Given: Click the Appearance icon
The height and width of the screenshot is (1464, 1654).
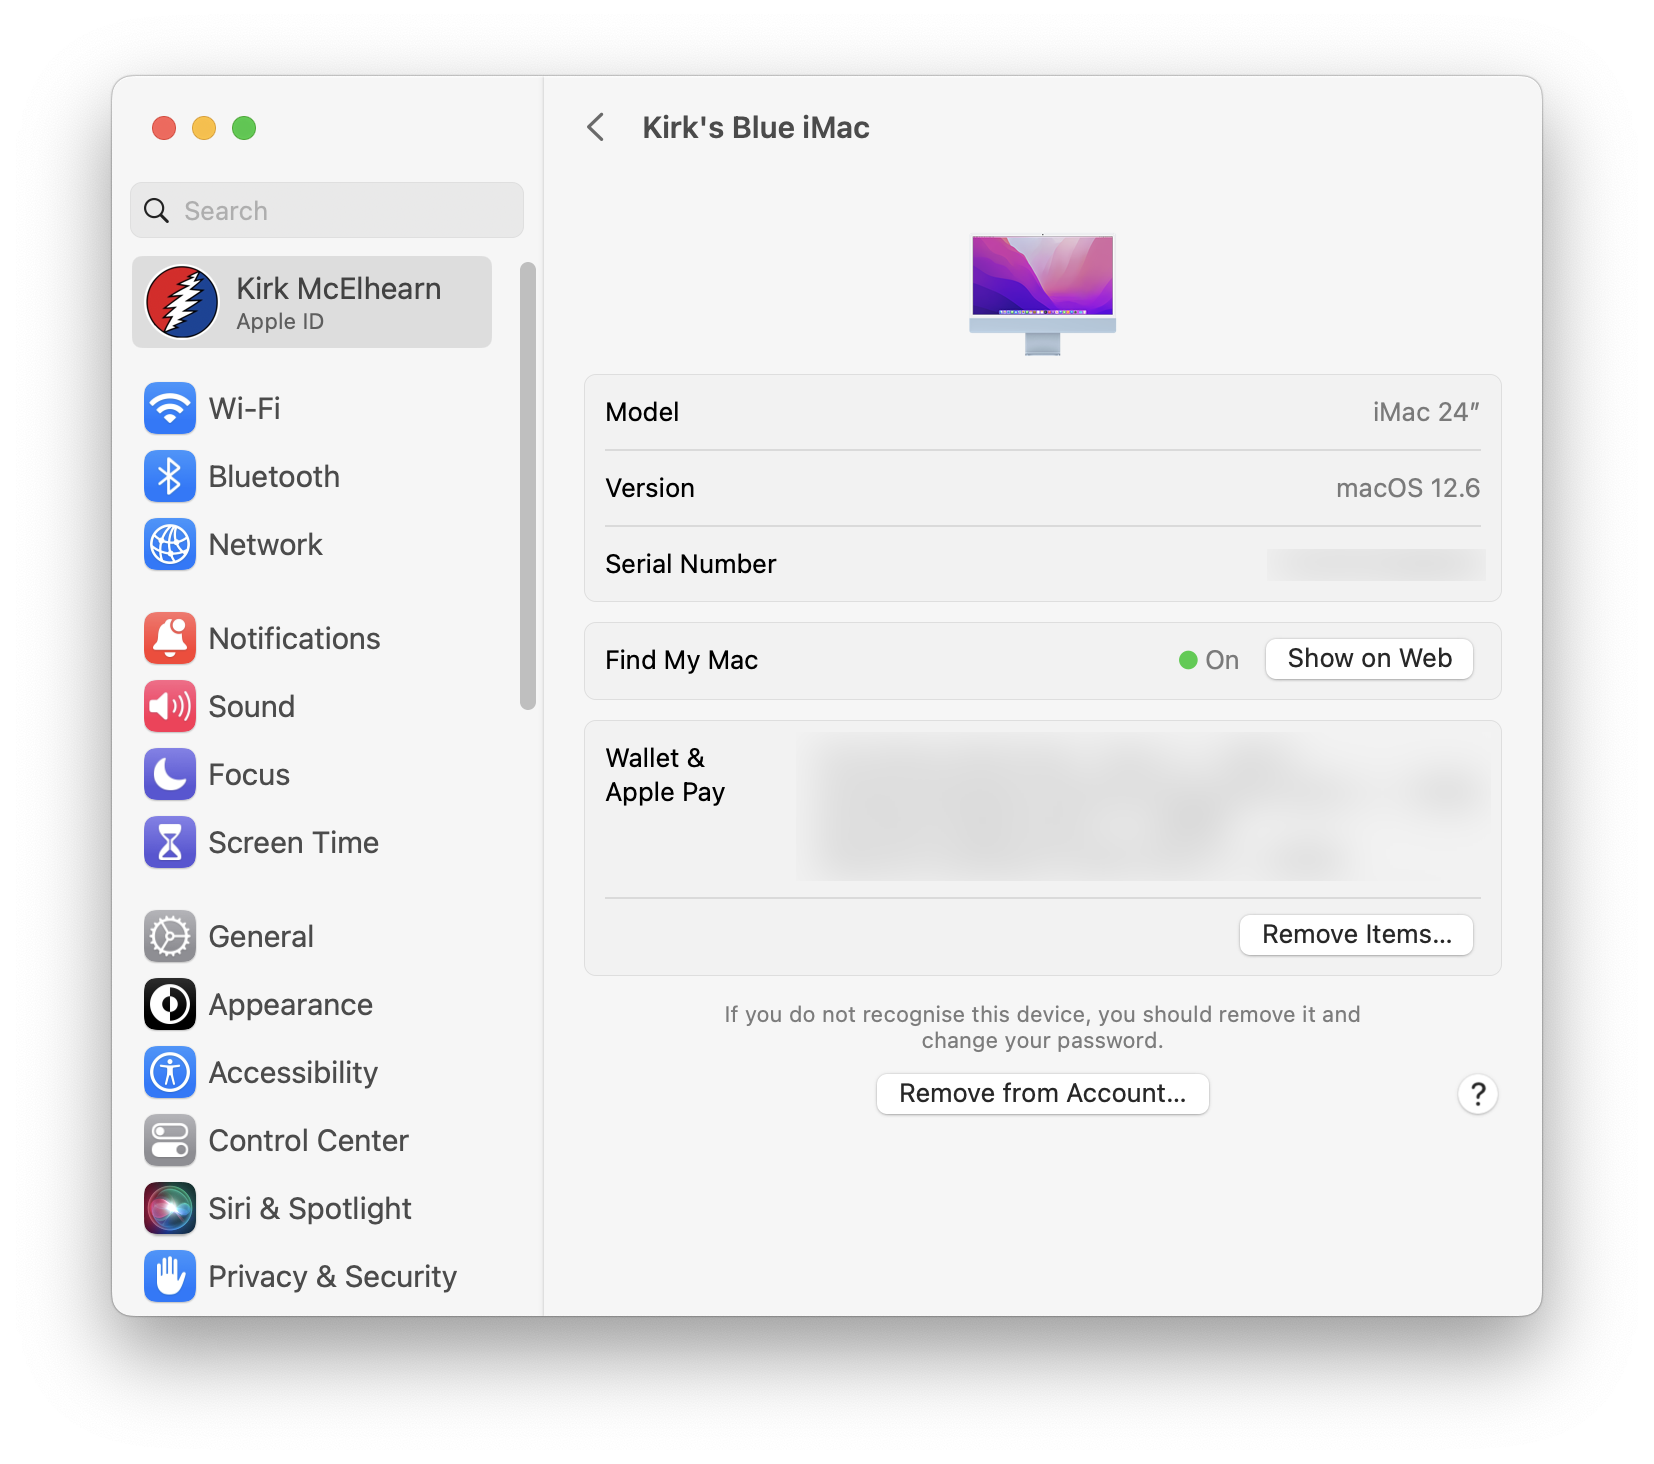Looking at the screenshot, I should (170, 1004).
